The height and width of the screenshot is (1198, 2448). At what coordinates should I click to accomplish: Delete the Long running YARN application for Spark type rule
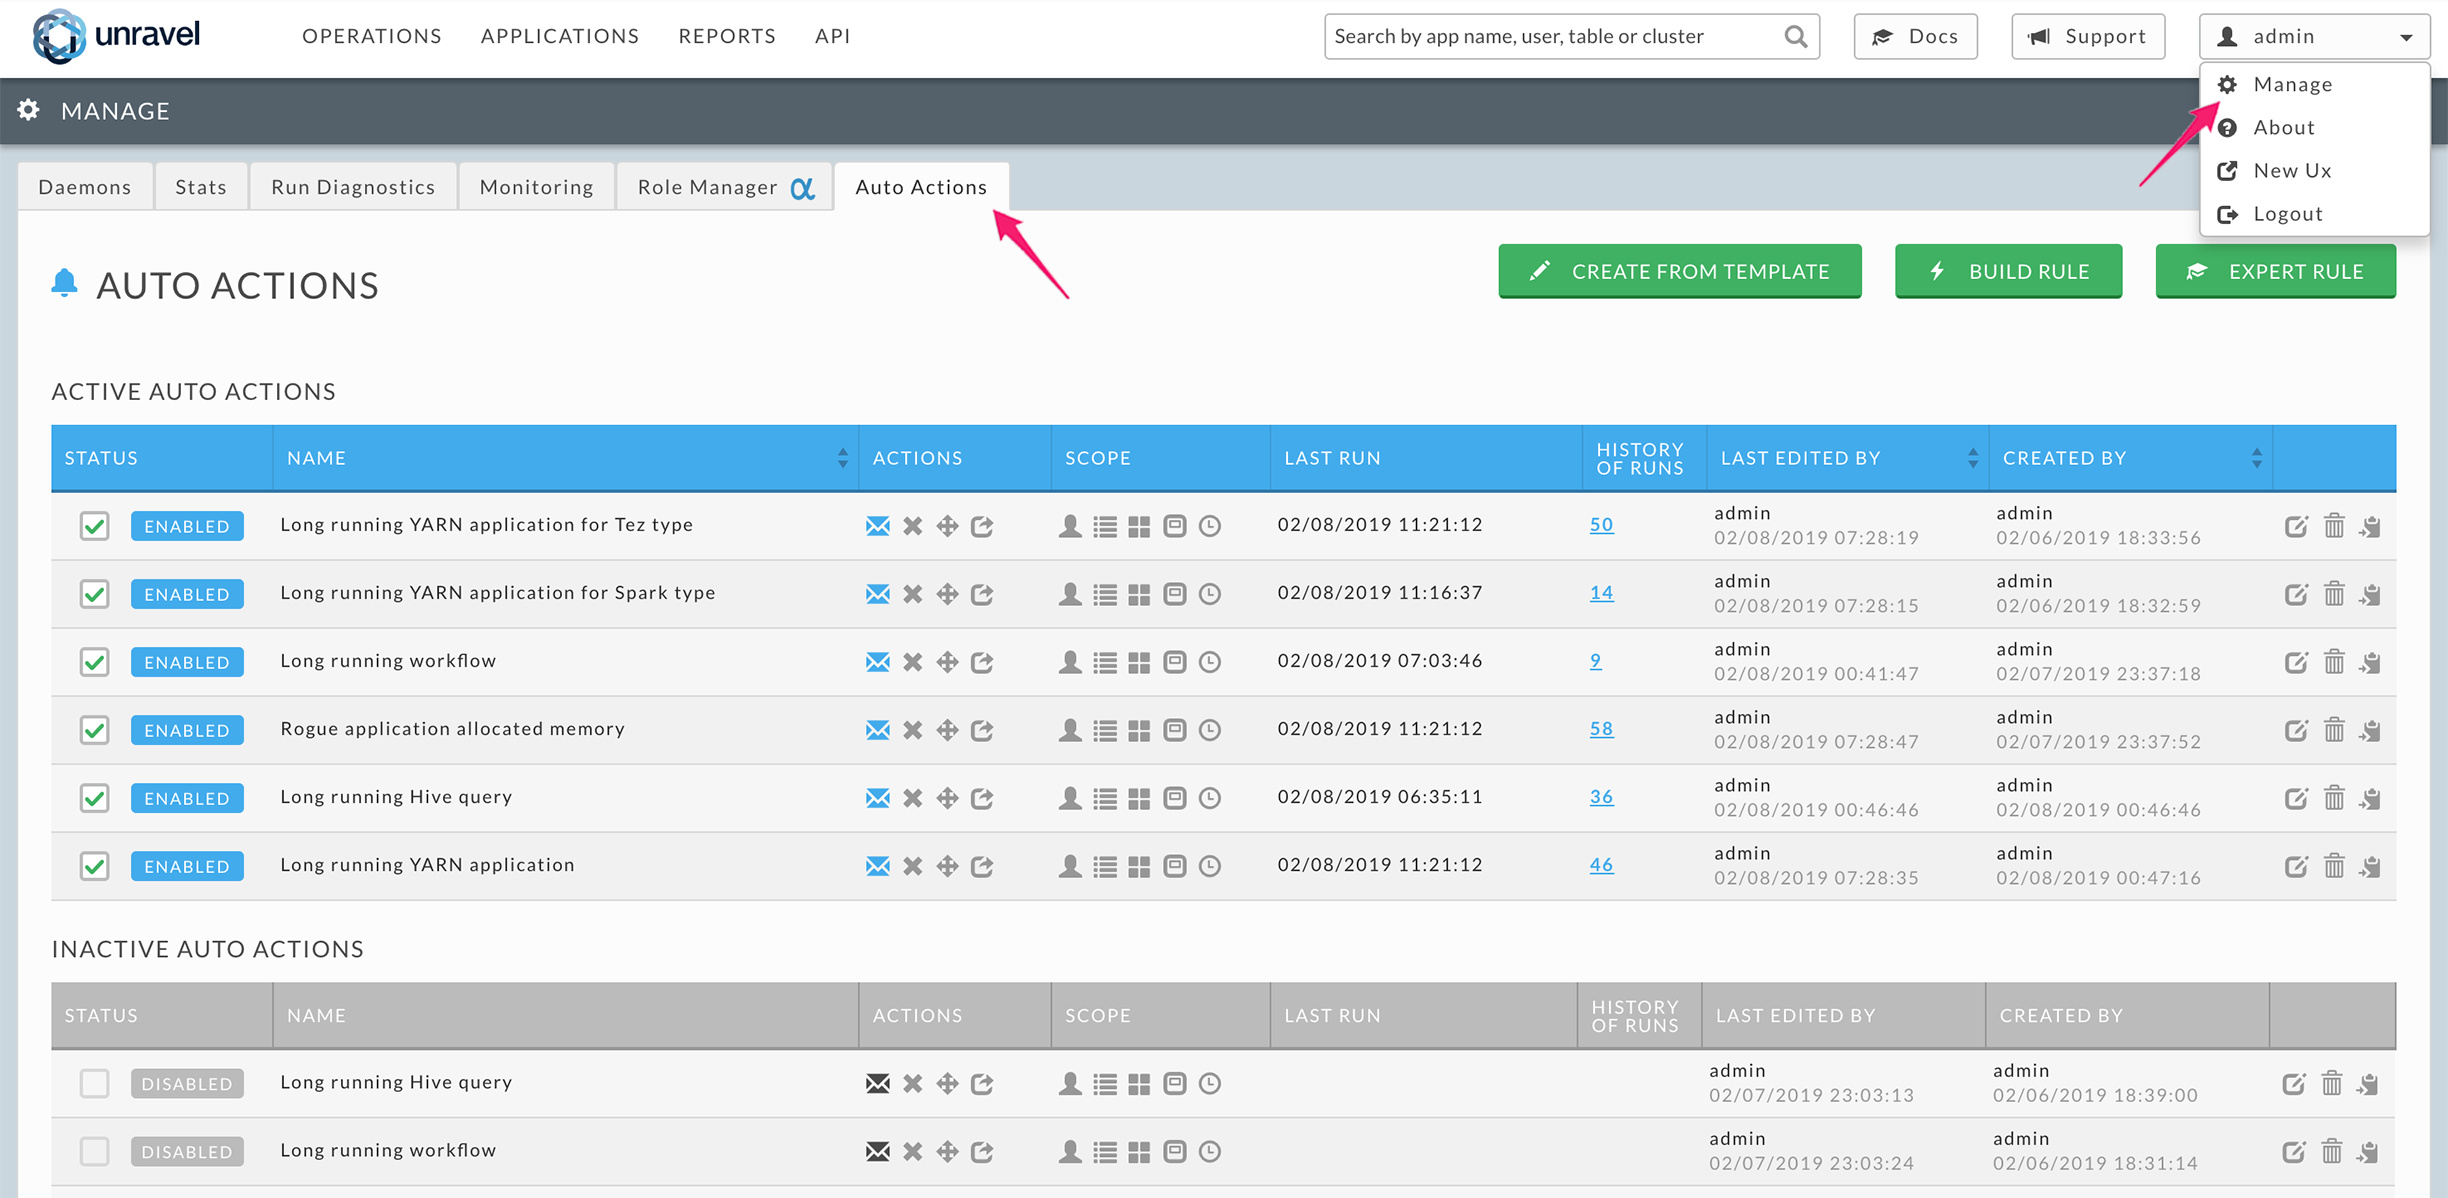tap(2334, 594)
